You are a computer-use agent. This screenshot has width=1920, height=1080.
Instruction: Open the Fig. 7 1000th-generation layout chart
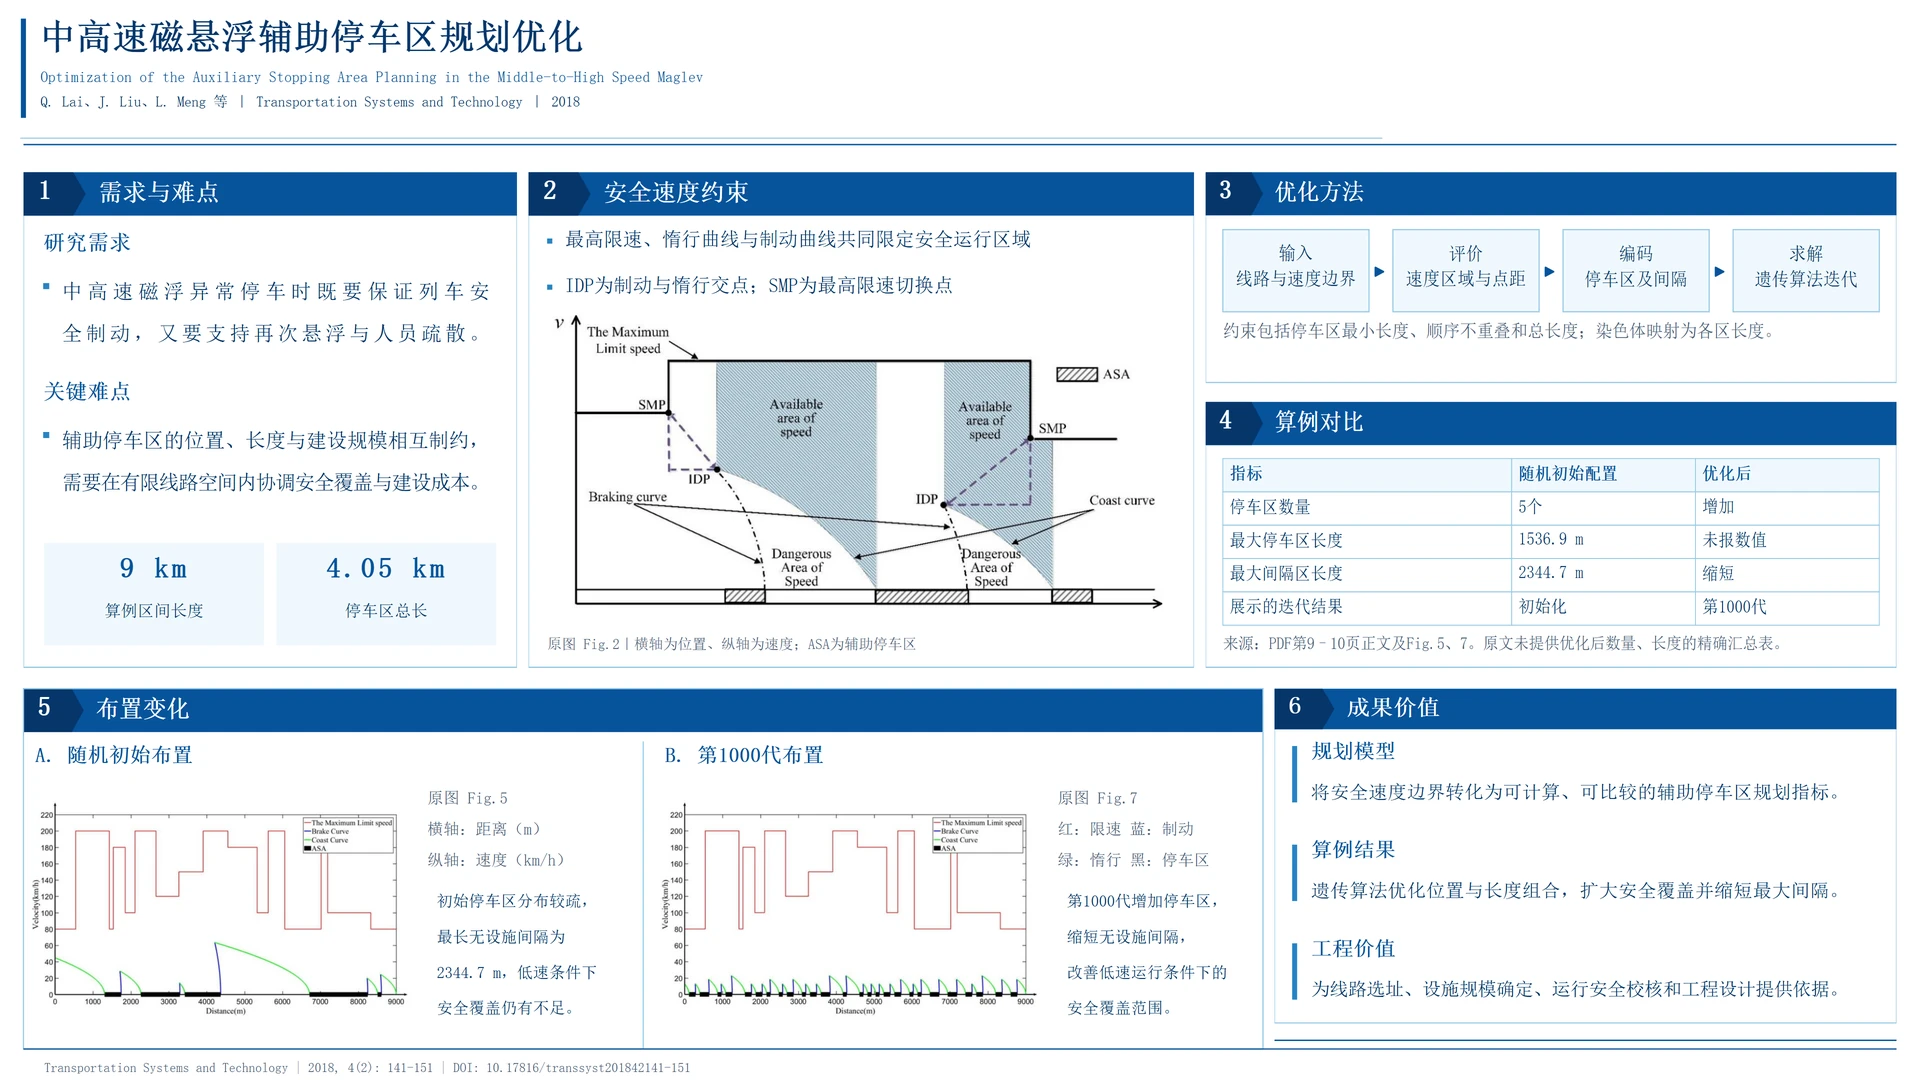point(847,908)
